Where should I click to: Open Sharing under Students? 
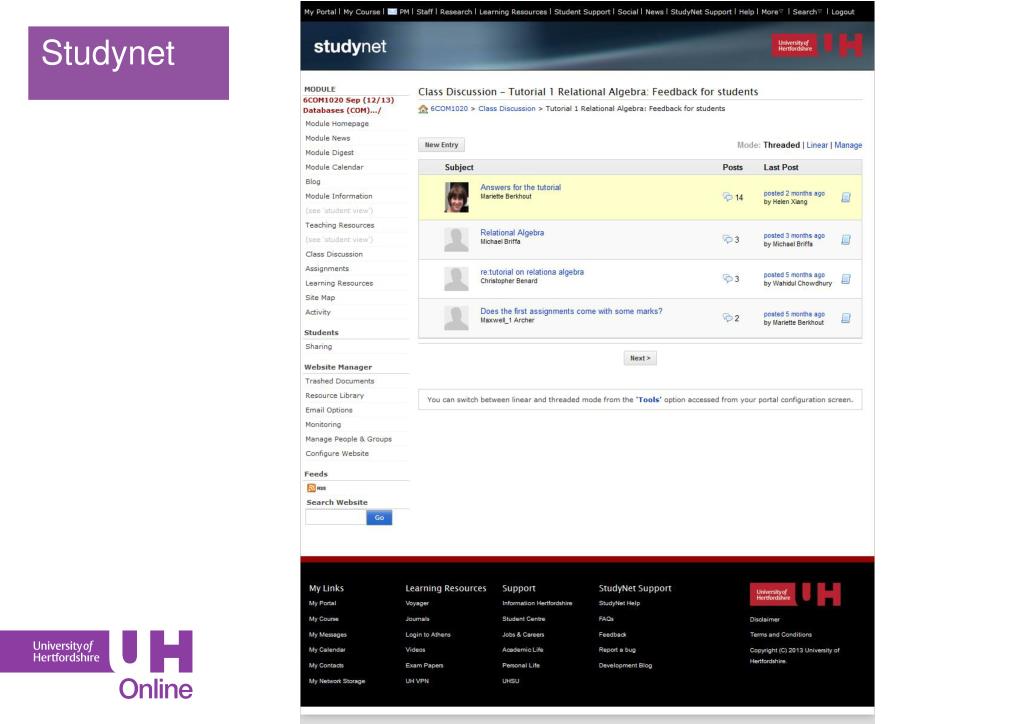(x=319, y=347)
